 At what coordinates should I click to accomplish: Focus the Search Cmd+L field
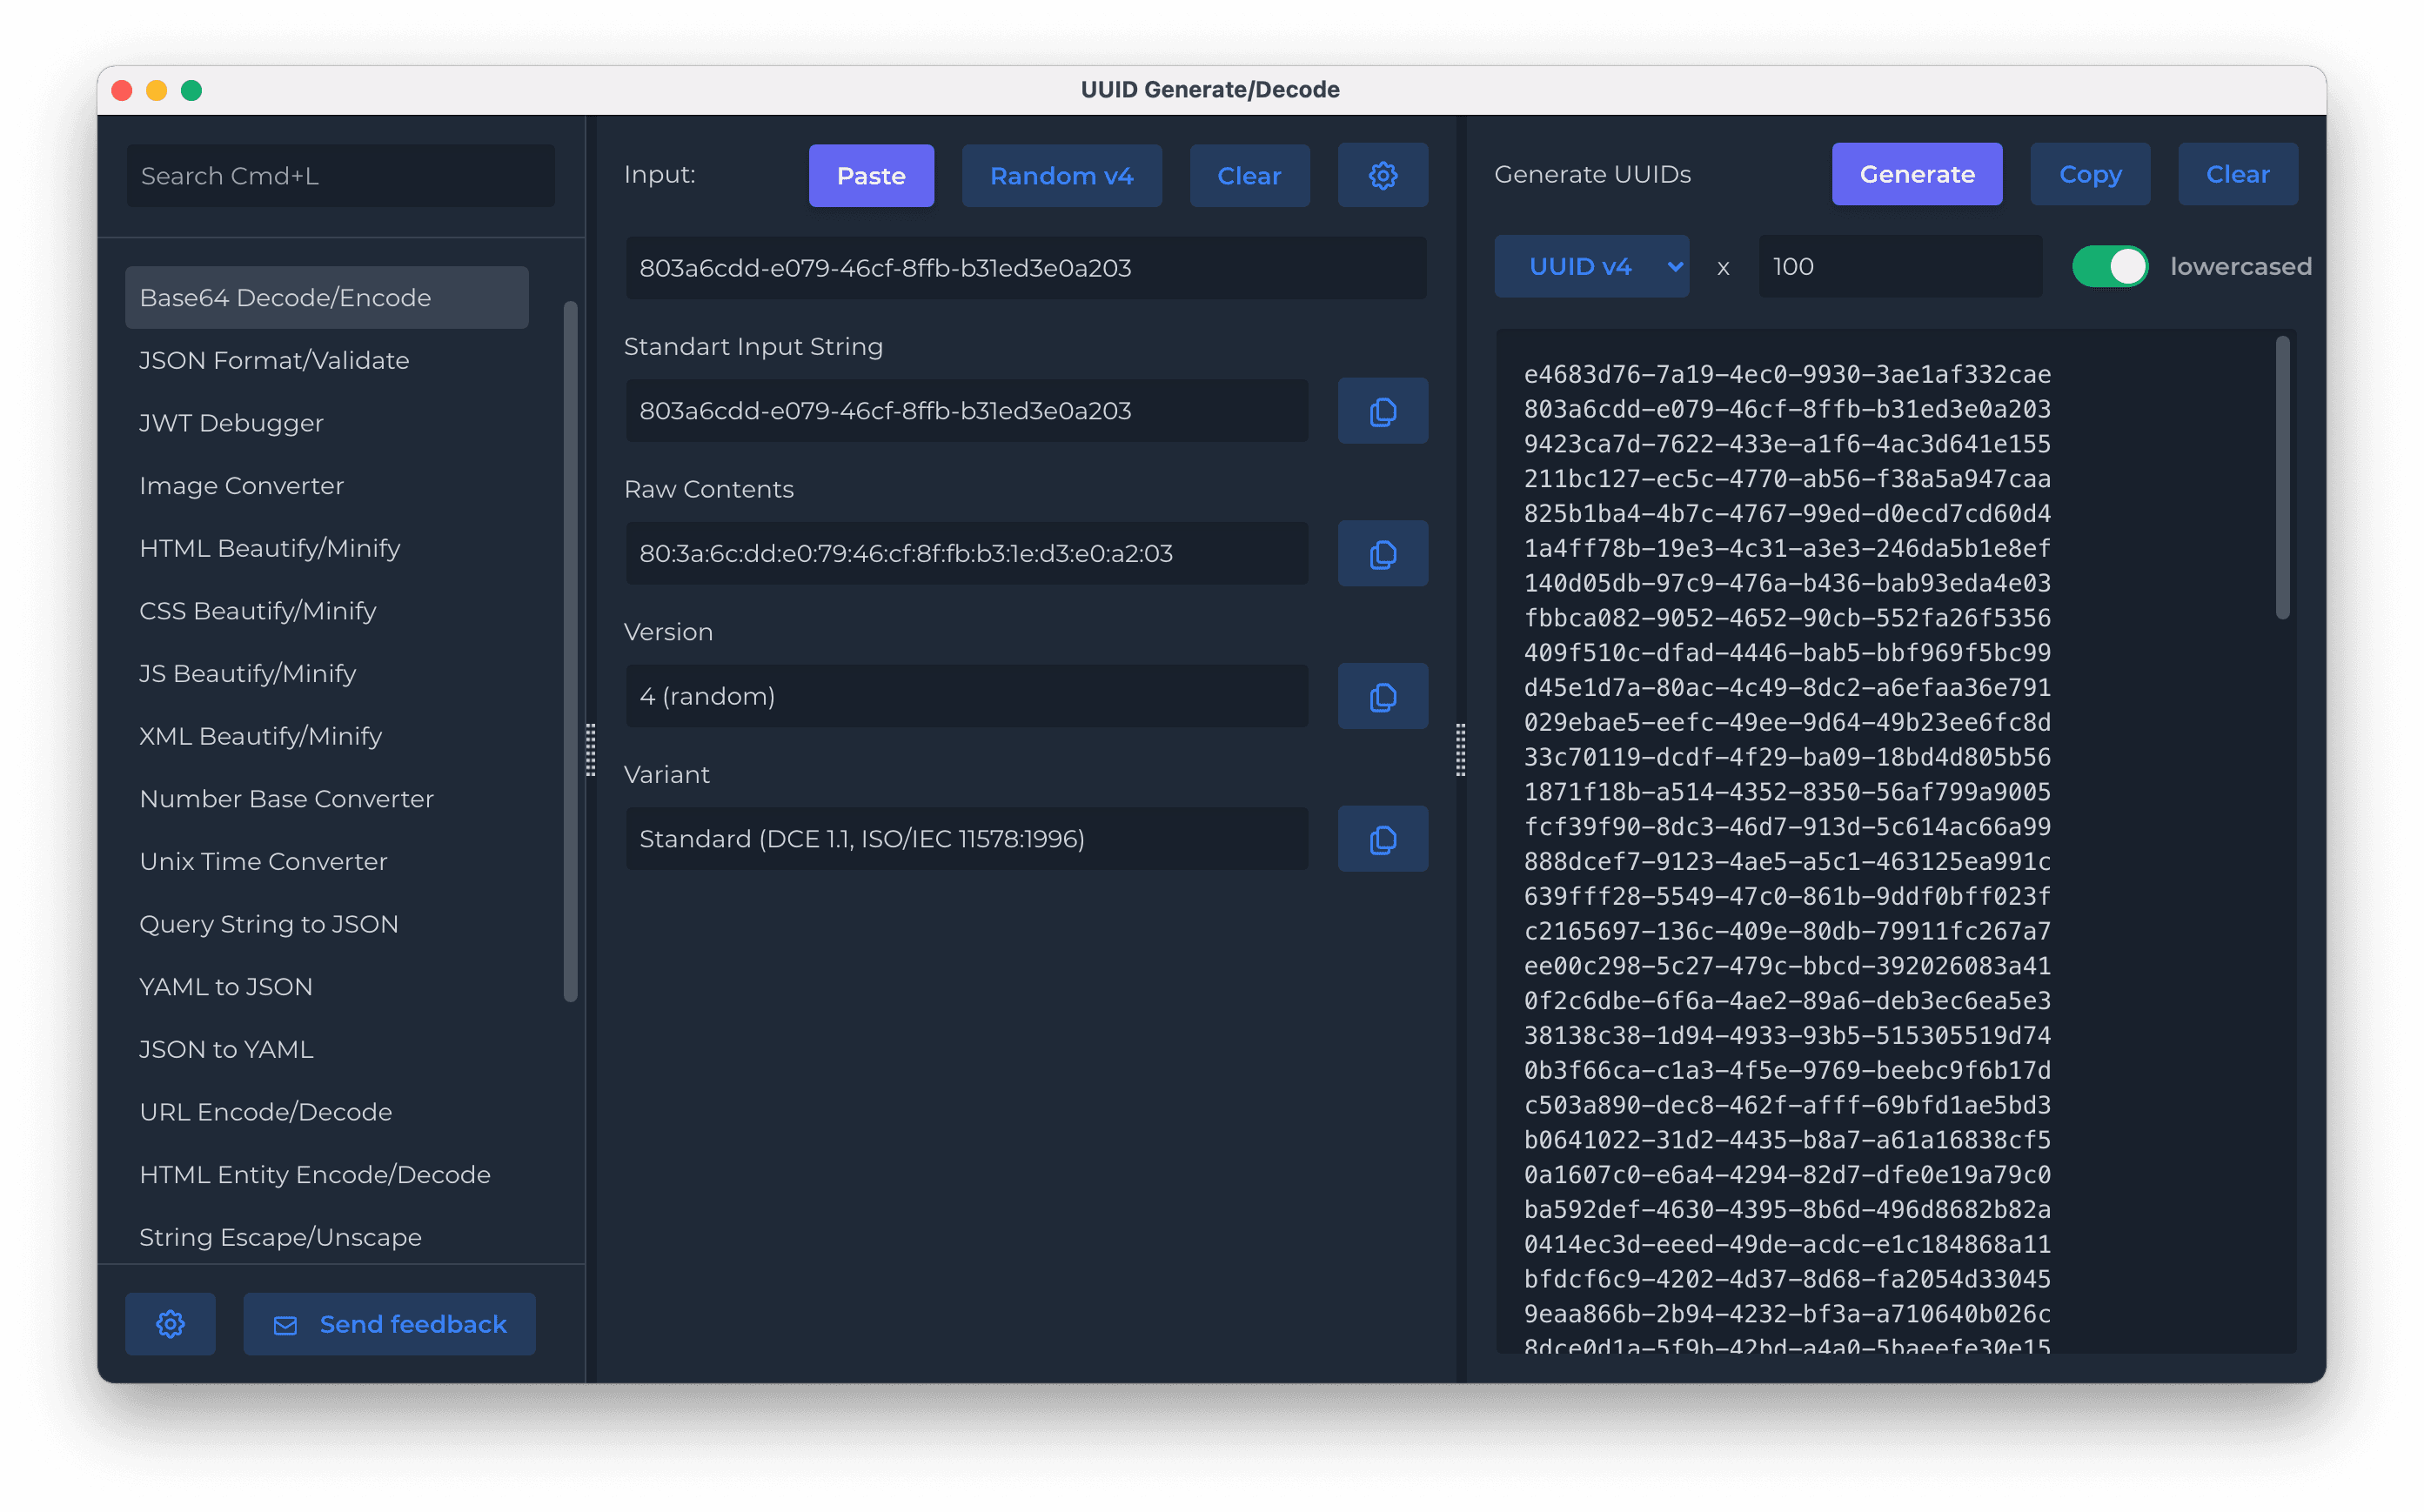pos(340,176)
